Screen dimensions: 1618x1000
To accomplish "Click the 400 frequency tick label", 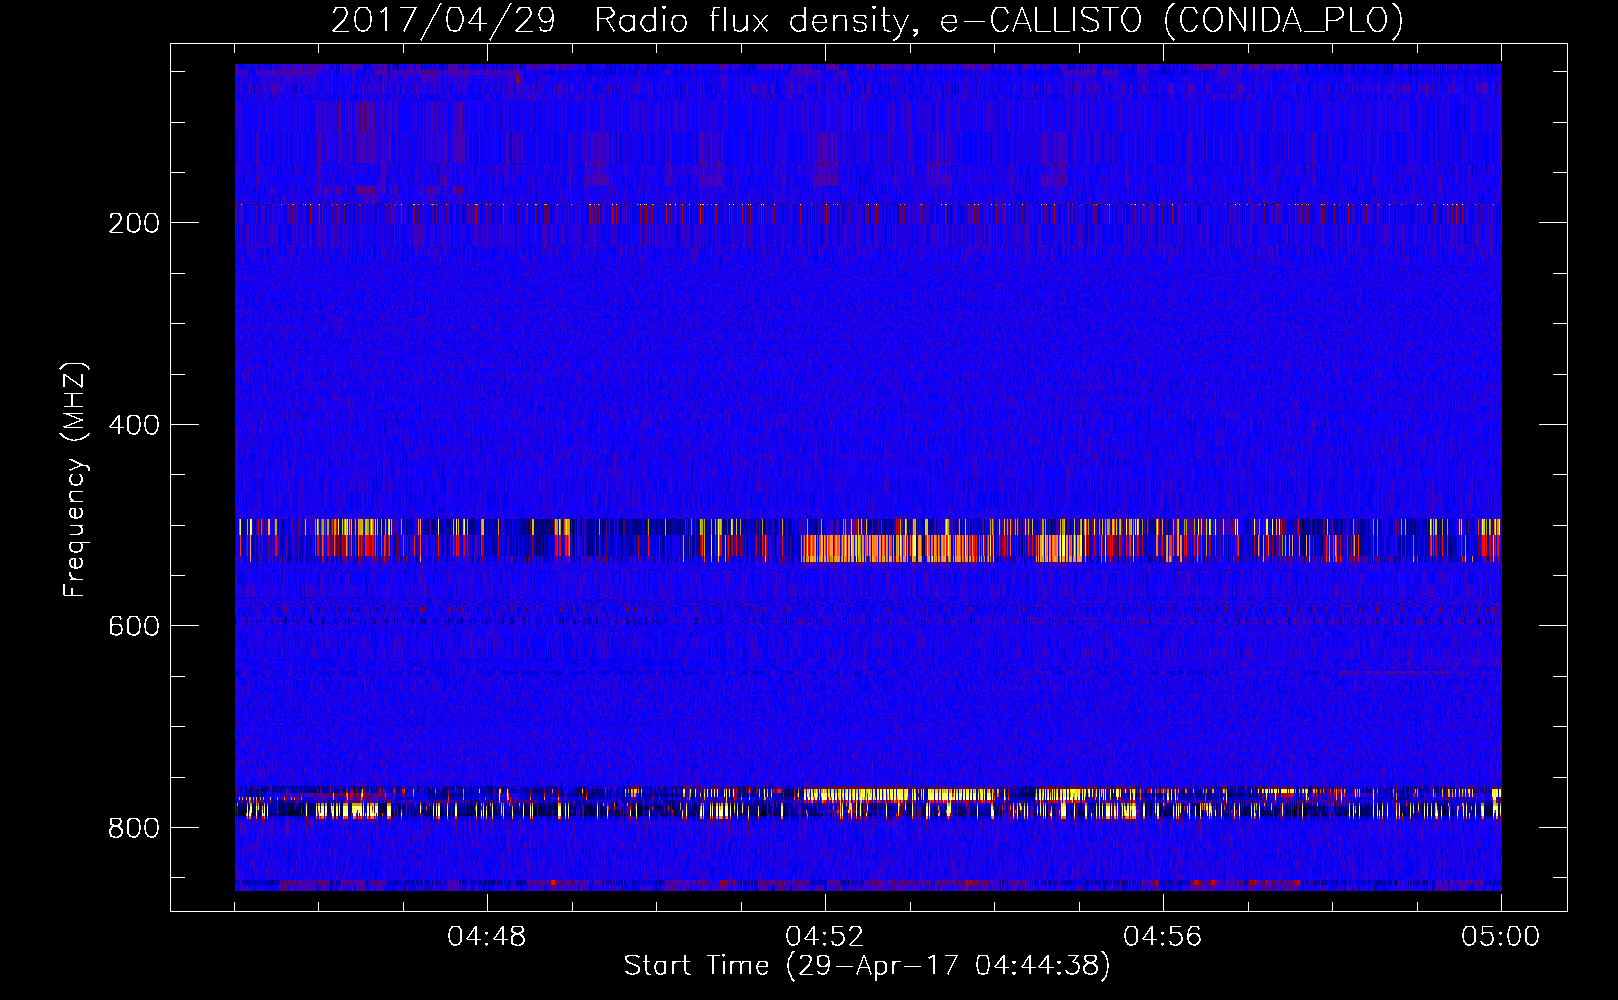I will tap(133, 425).
